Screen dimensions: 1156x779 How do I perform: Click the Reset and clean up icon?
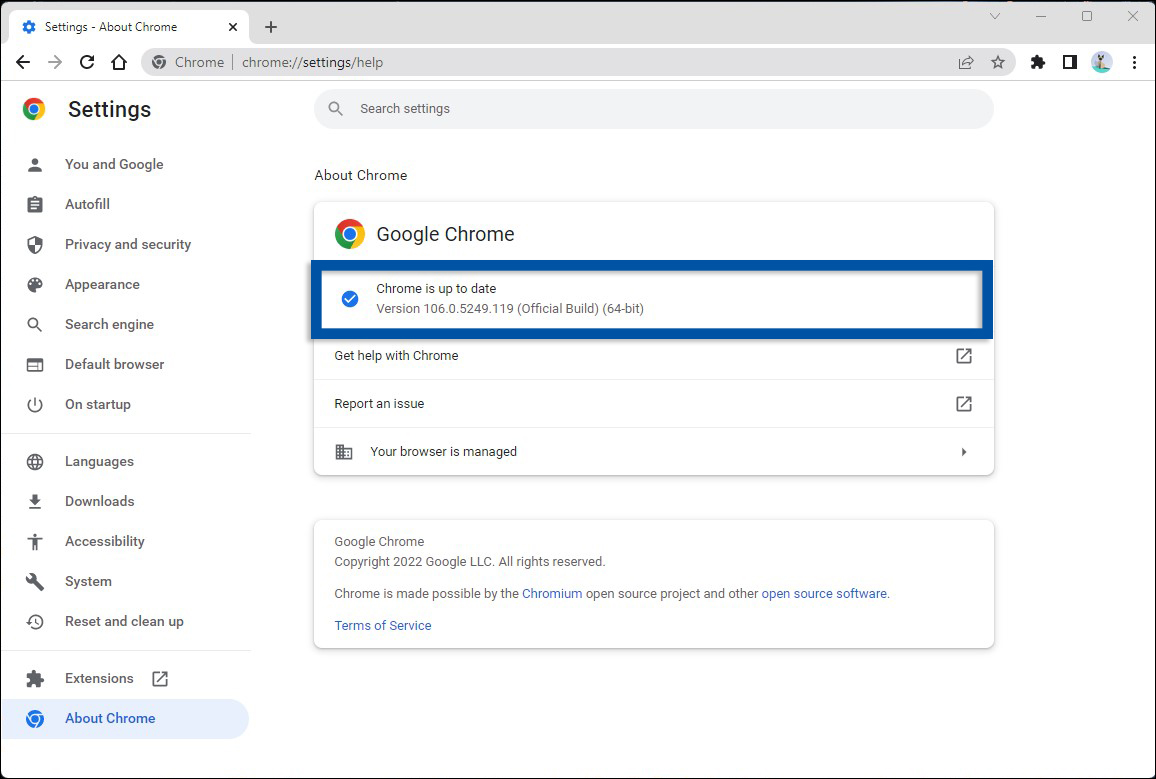pos(35,621)
